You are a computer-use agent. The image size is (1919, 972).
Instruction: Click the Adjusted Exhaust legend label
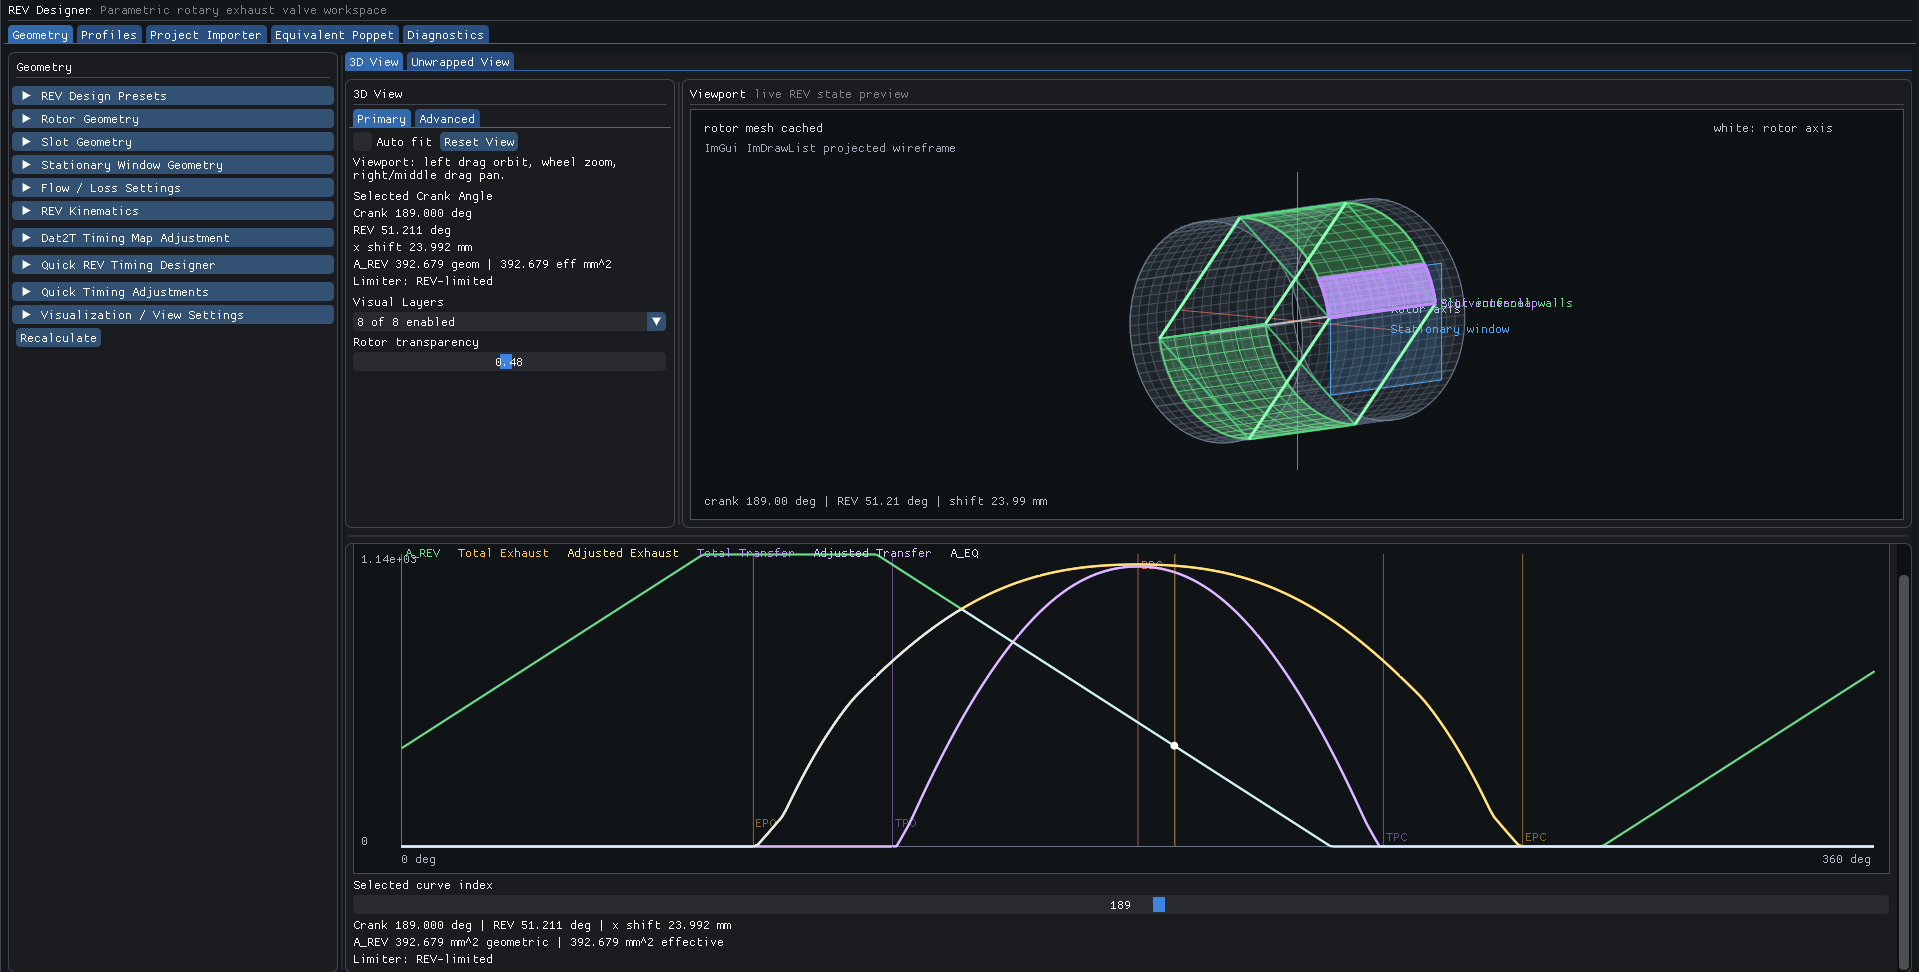[x=623, y=553]
